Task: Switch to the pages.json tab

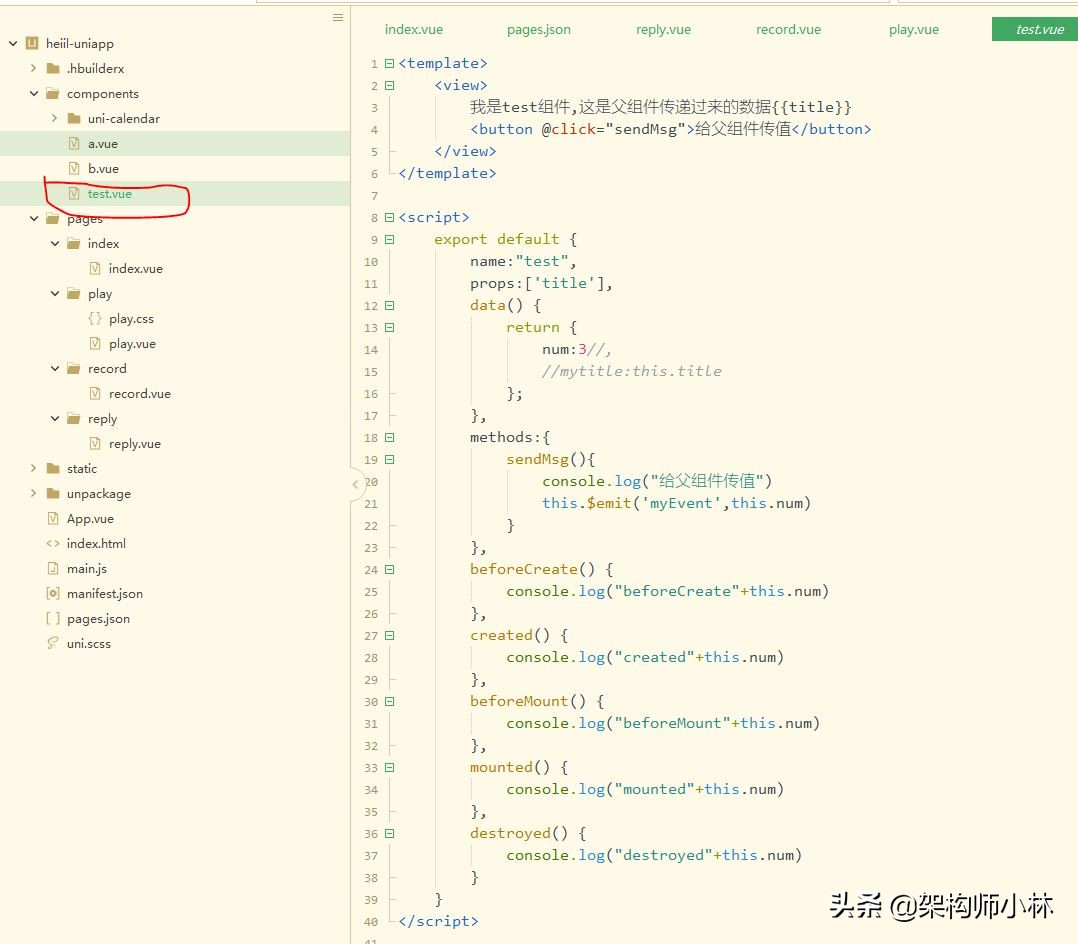Action: pyautogui.click(x=538, y=30)
